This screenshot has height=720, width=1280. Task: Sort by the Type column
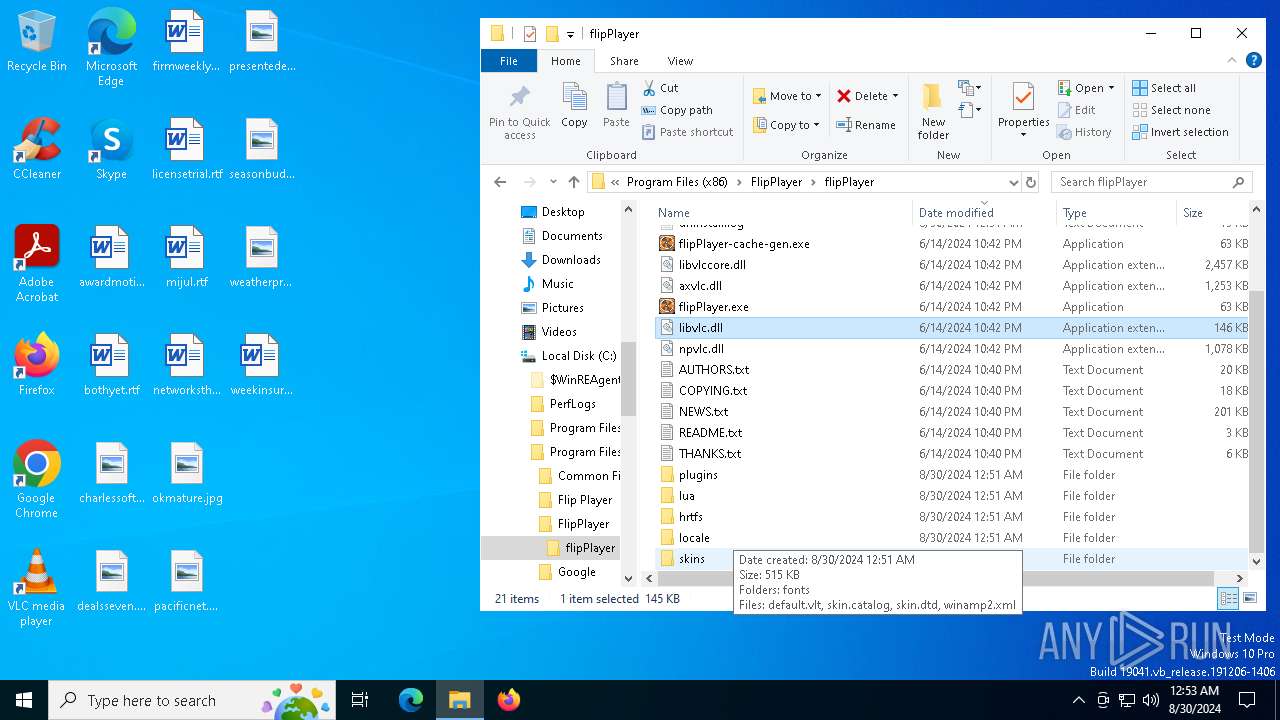pyautogui.click(x=1116, y=212)
